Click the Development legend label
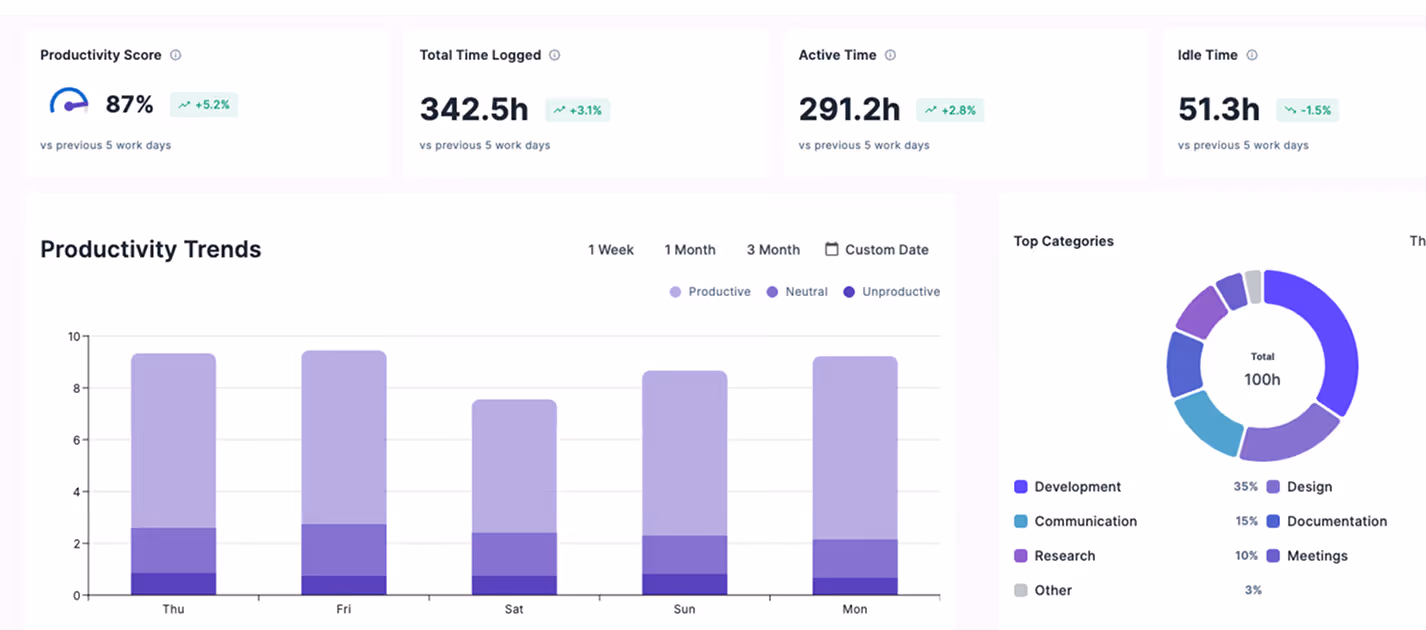Image resolution: width=1426 pixels, height=630 pixels. coord(1078,487)
